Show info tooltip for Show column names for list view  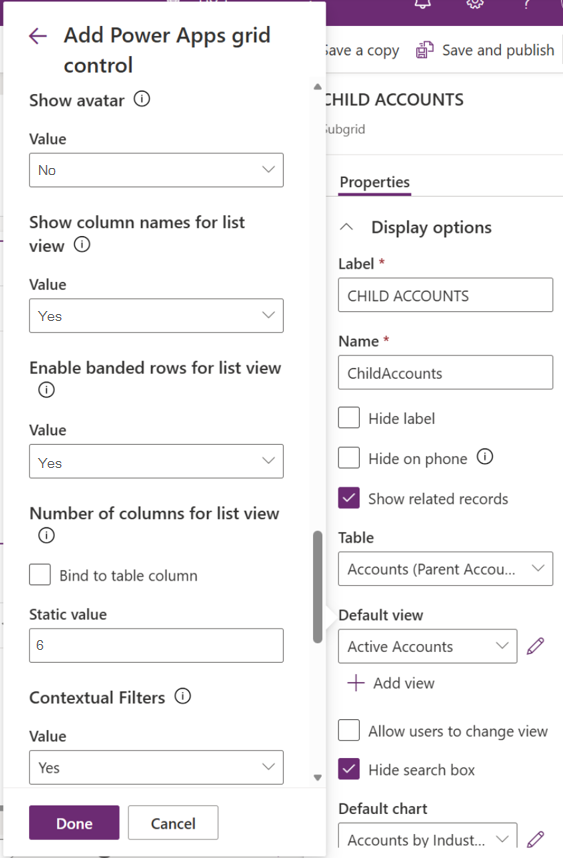pyautogui.click(x=82, y=244)
